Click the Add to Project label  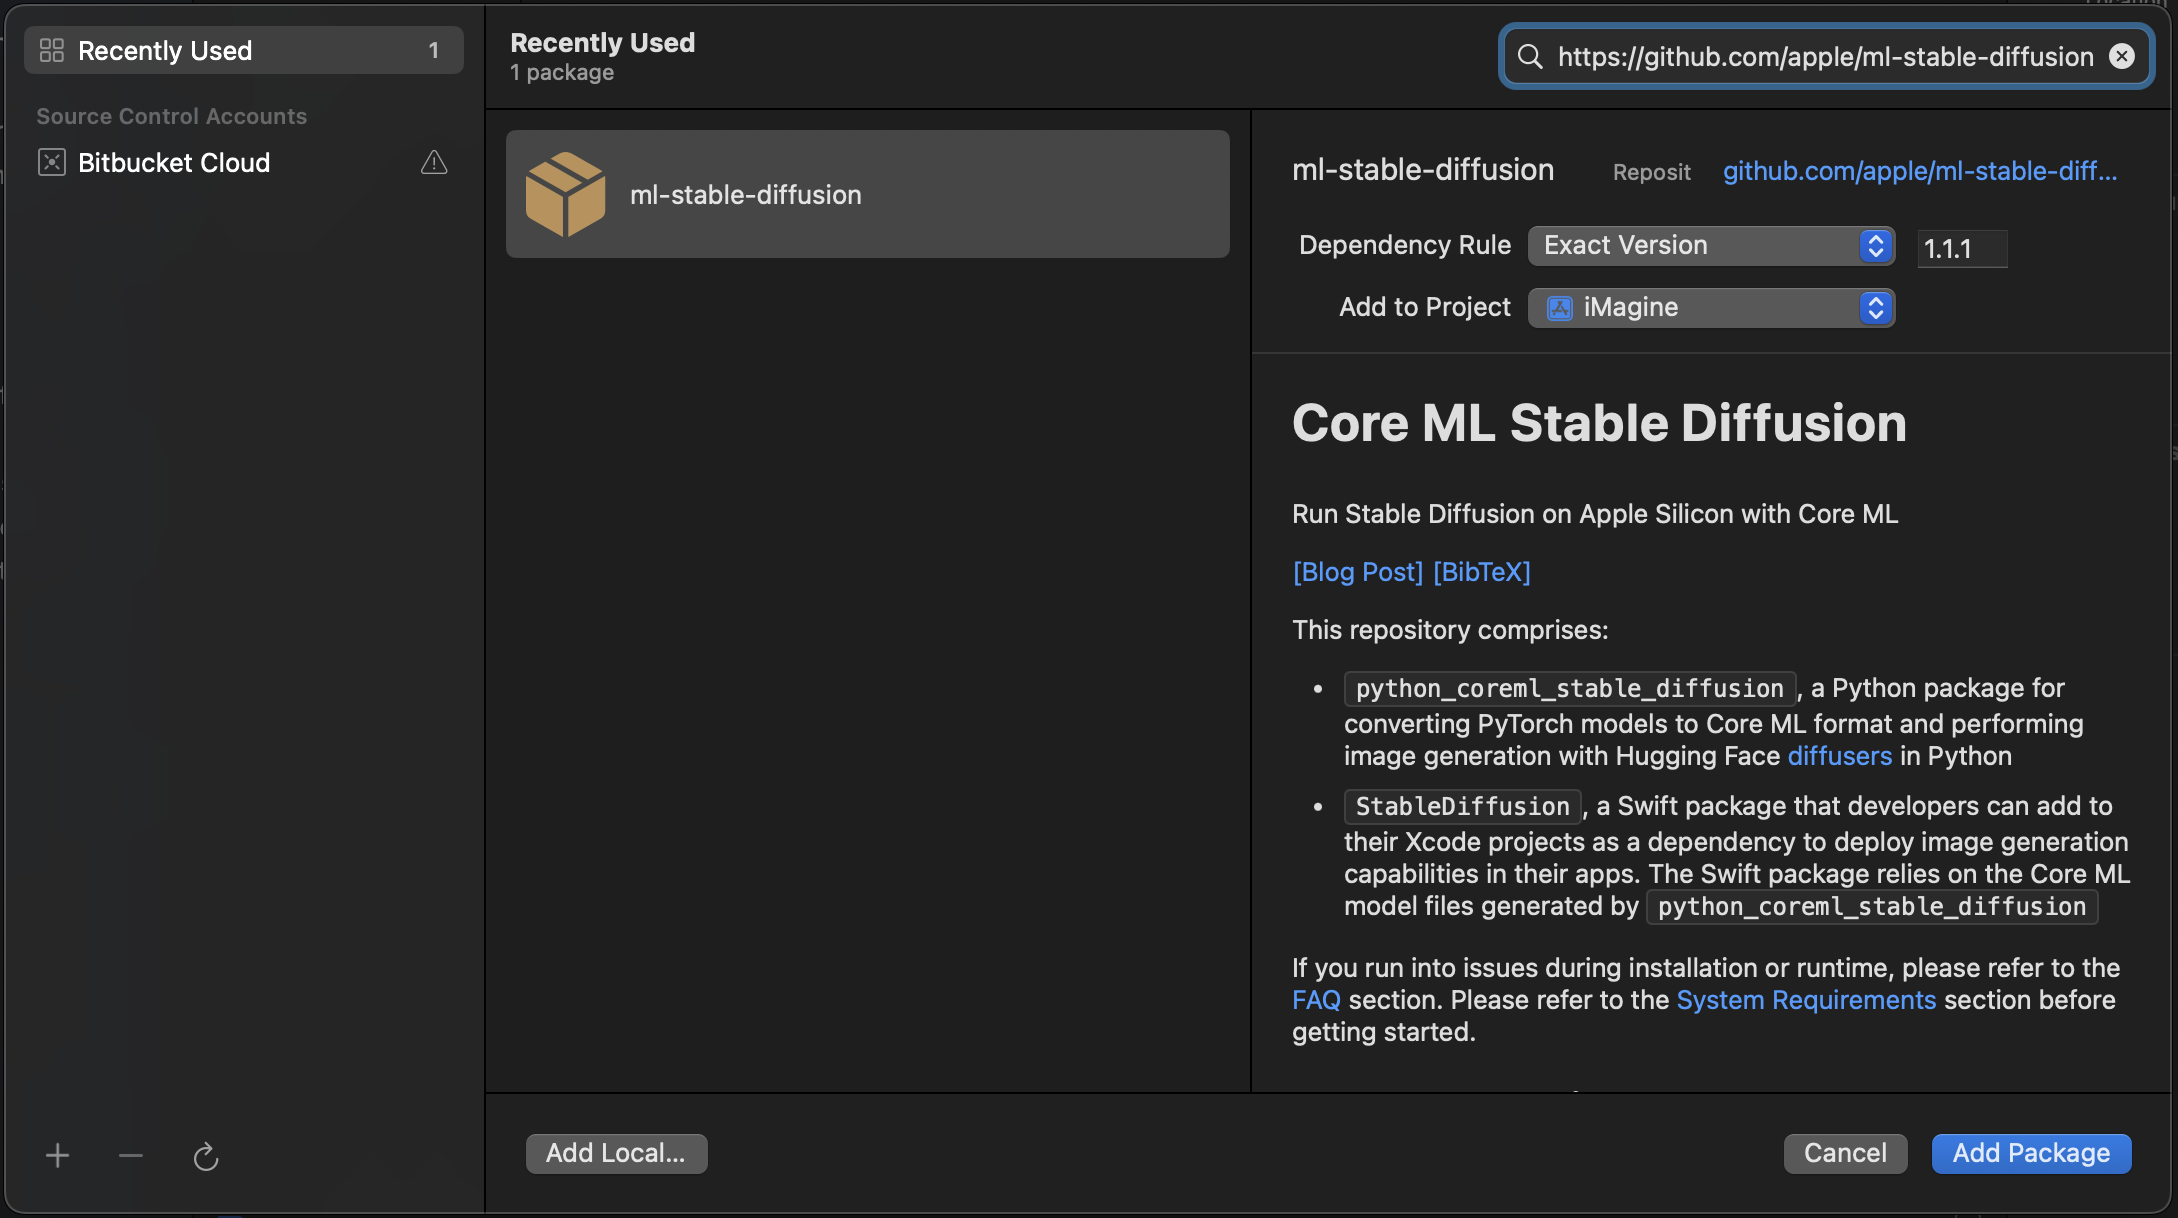[x=1424, y=308]
